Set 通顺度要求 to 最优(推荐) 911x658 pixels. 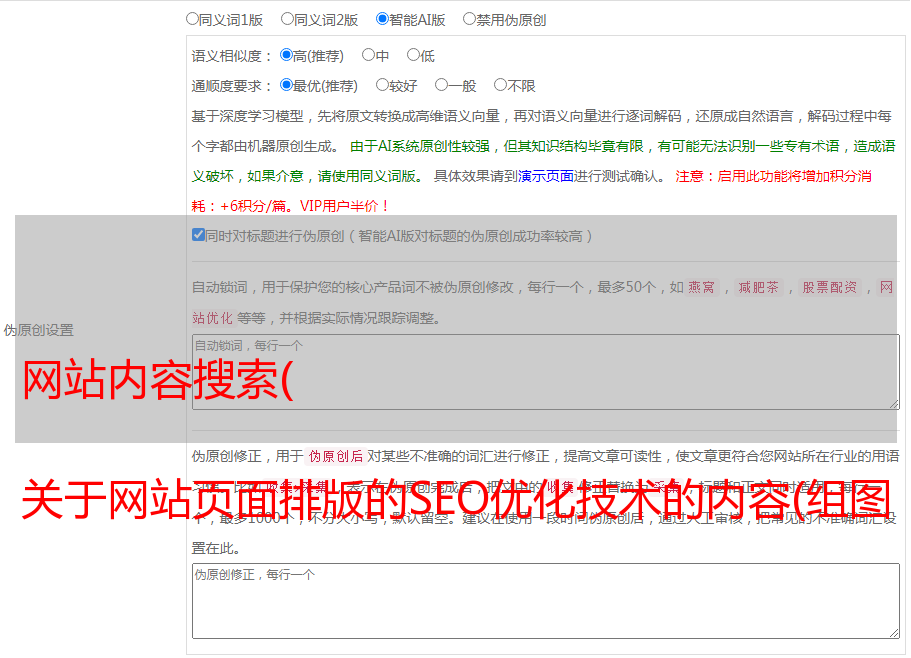[x=286, y=85]
